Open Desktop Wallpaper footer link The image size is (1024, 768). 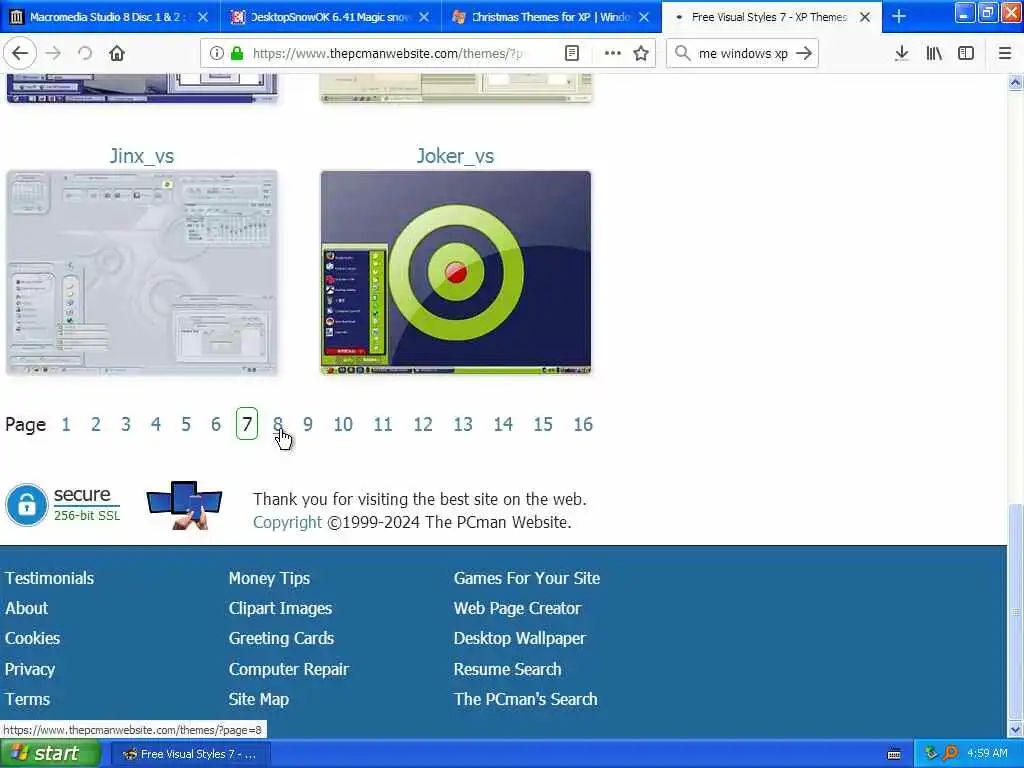point(520,639)
